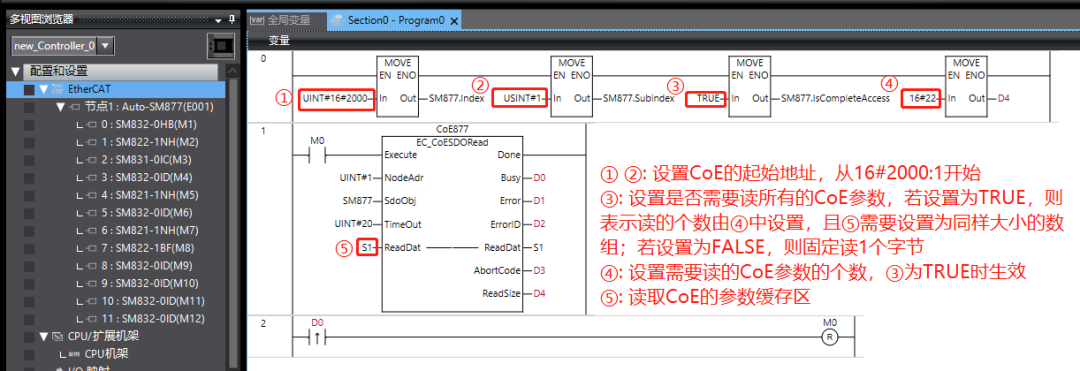Image resolution: width=1080 pixels, height=371 pixels.
Task: Select the M0 reset coil on rung 2
Action: [830, 337]
